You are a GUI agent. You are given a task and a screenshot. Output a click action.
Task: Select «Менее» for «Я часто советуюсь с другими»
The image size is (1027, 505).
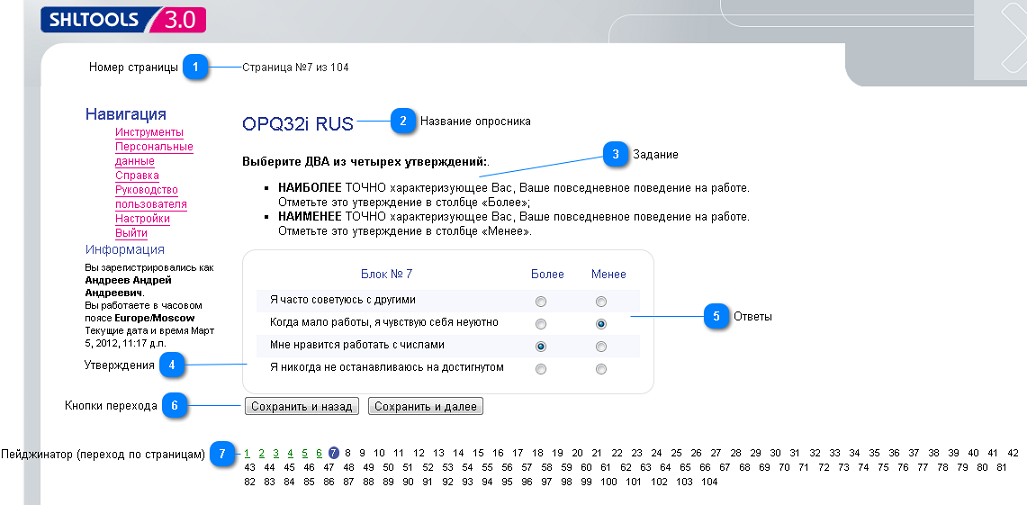point(601,301)
